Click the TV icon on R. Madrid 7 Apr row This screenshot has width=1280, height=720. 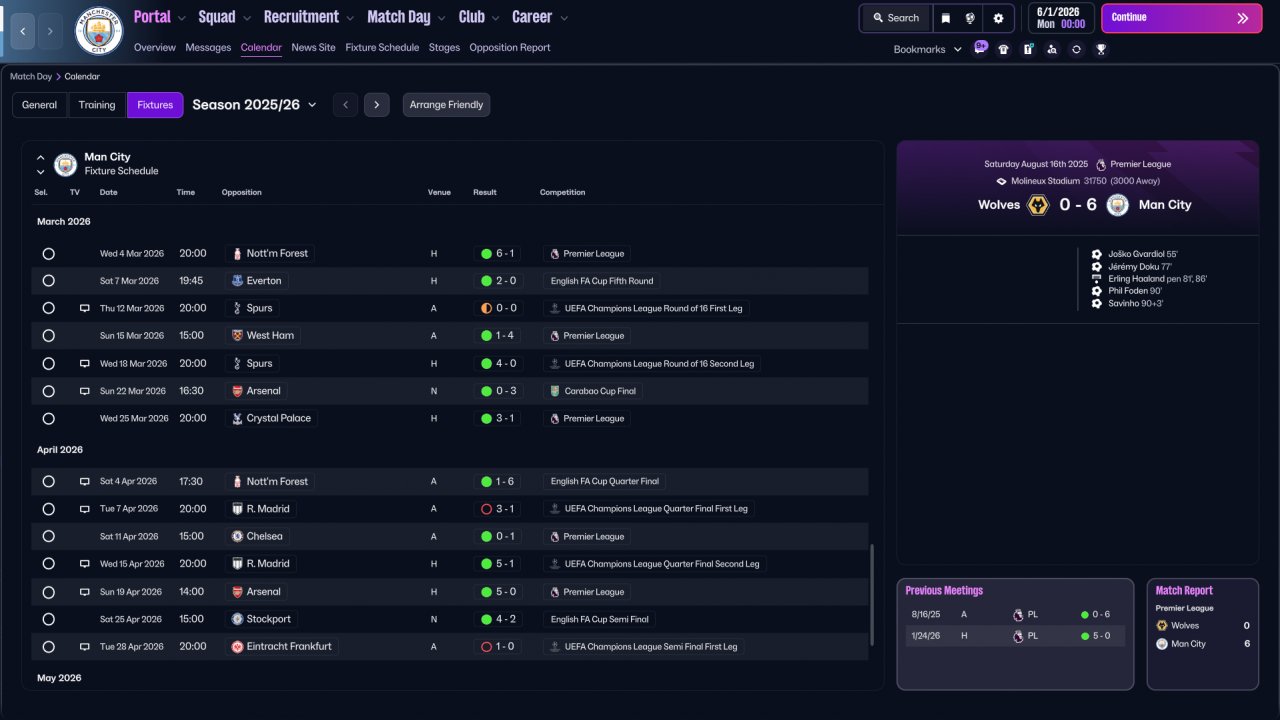(85, 509)
